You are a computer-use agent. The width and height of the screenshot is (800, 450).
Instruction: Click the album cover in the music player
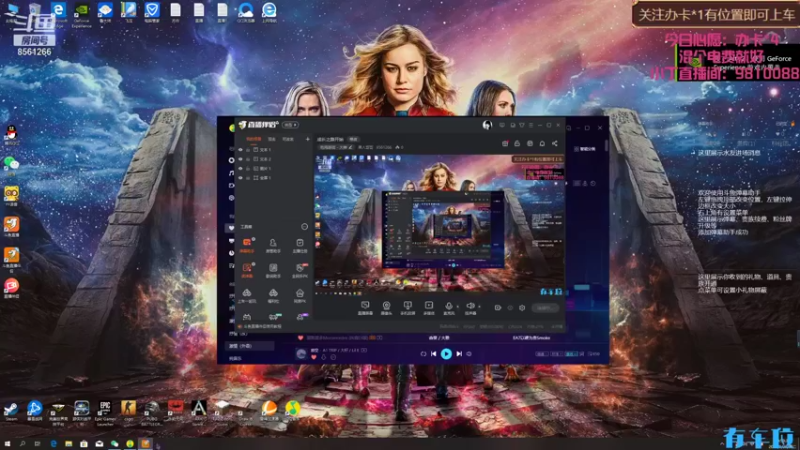301,354
